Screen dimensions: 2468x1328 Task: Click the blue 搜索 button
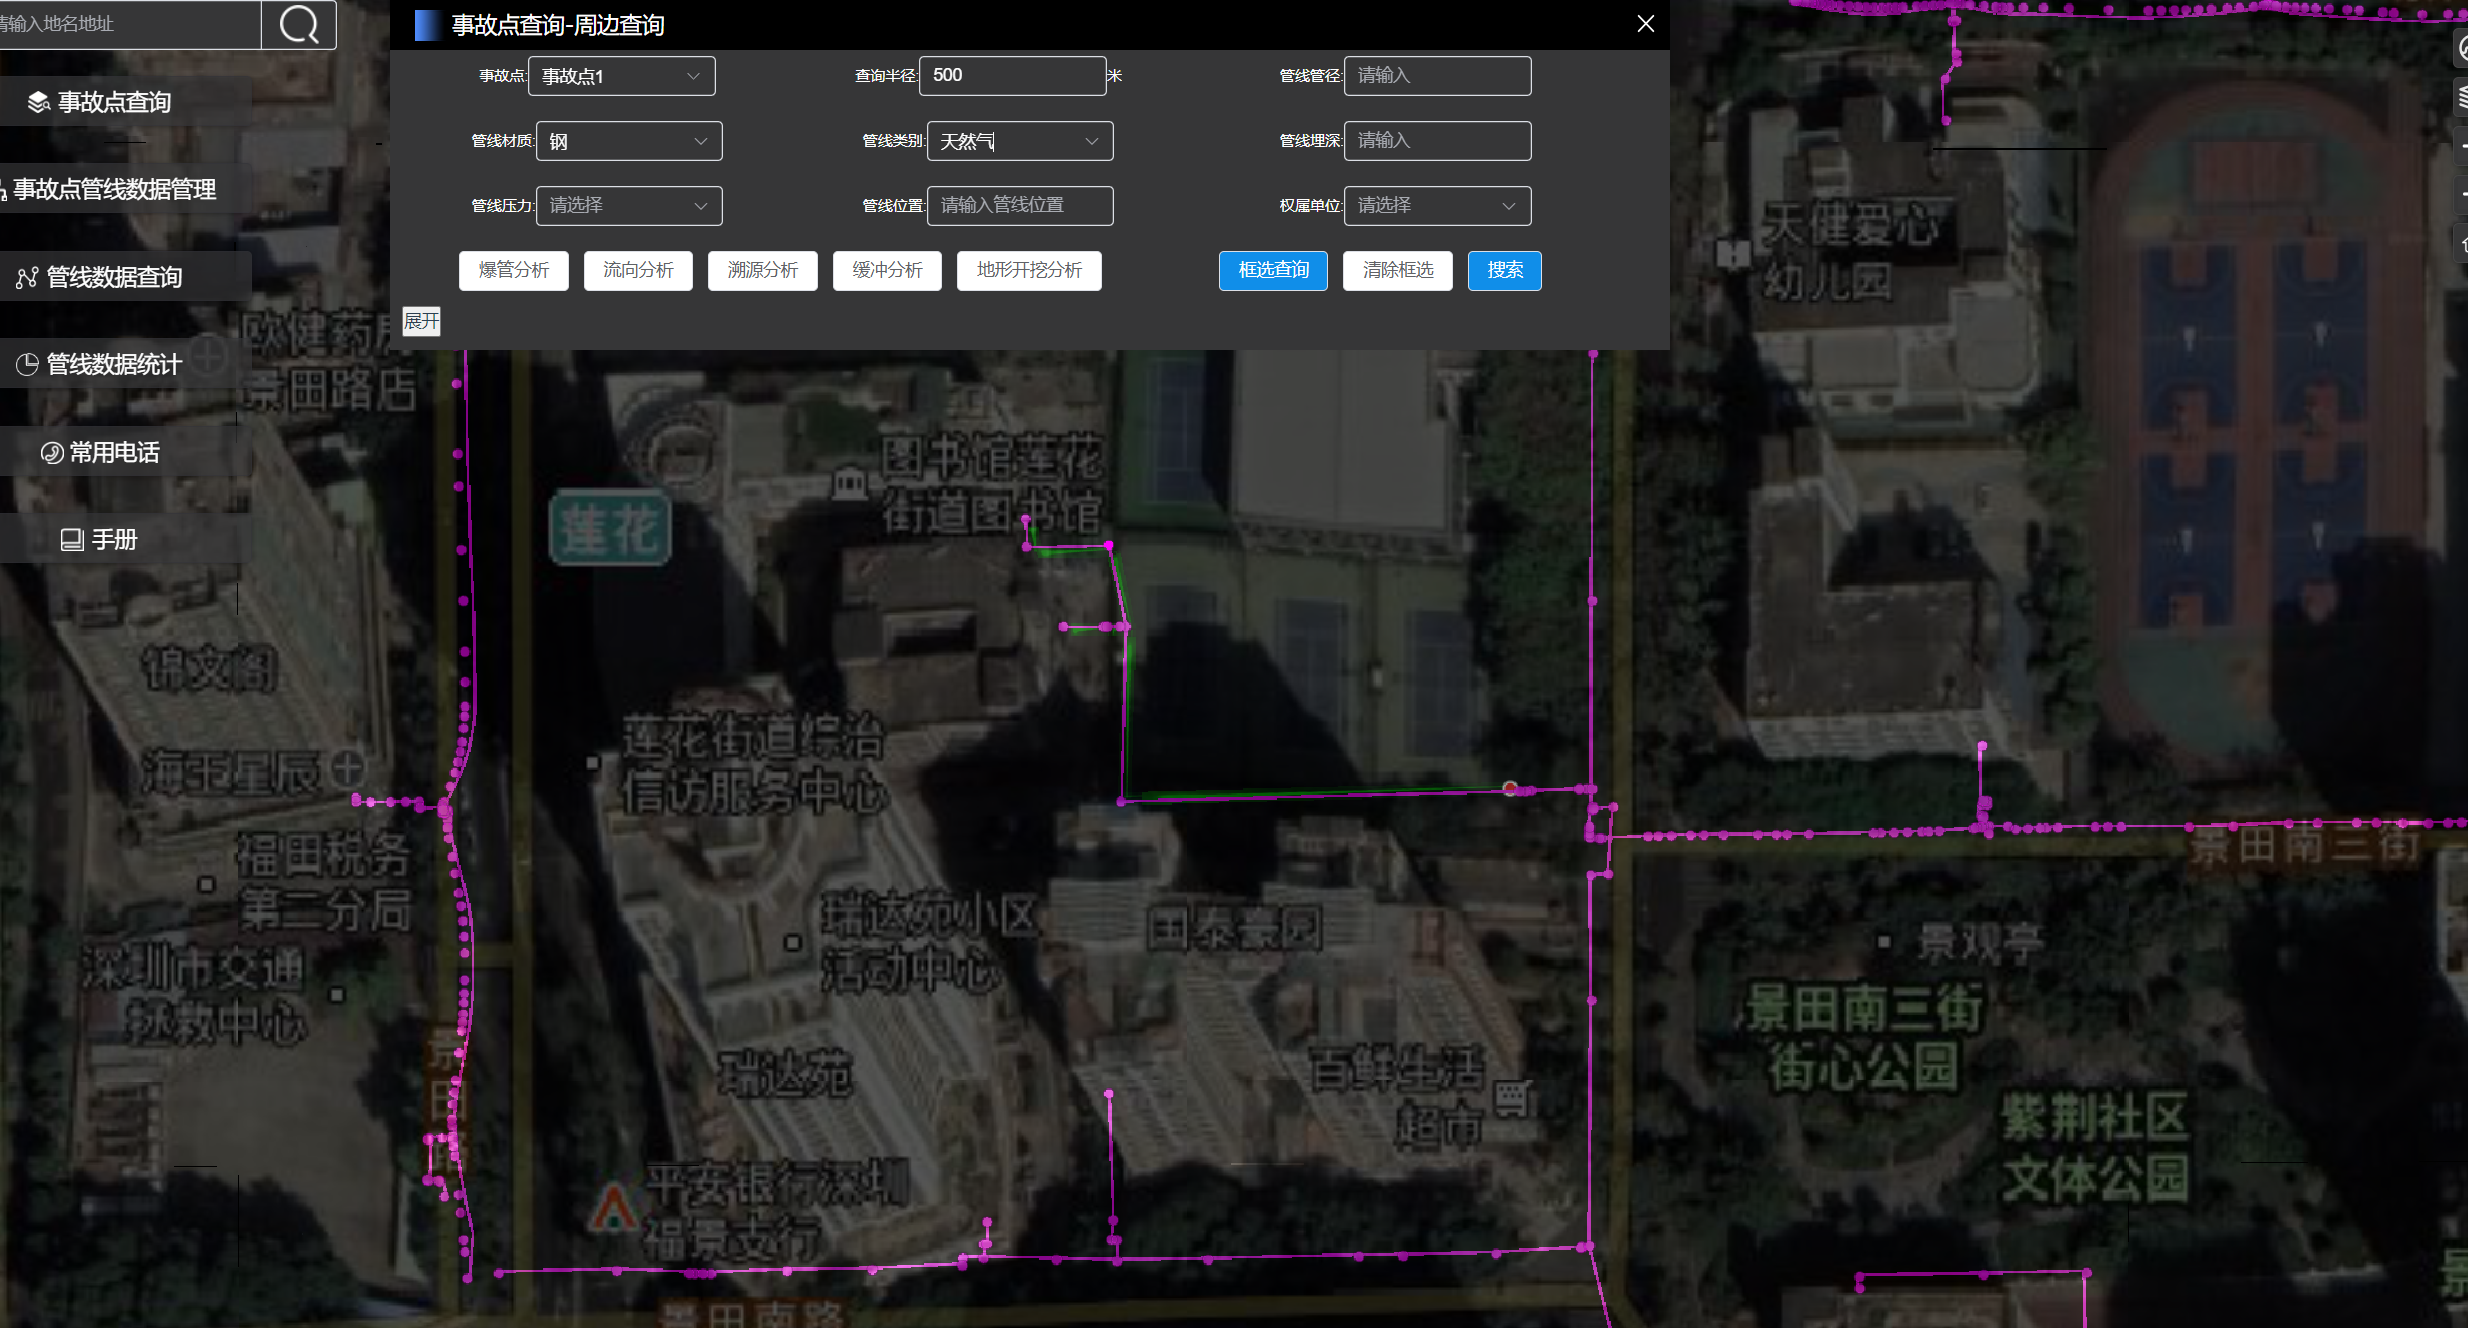pyautogui.click(x=1504, y=270)
